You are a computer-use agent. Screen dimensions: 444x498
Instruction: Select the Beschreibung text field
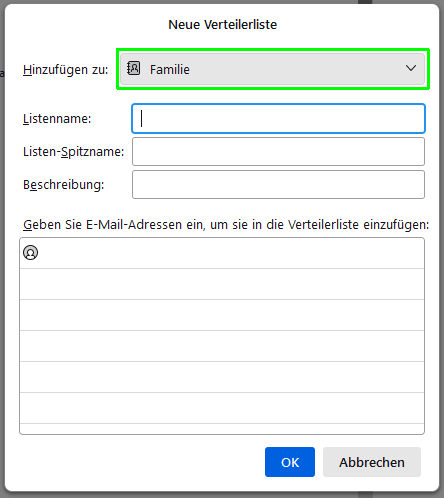pos(278,185)
